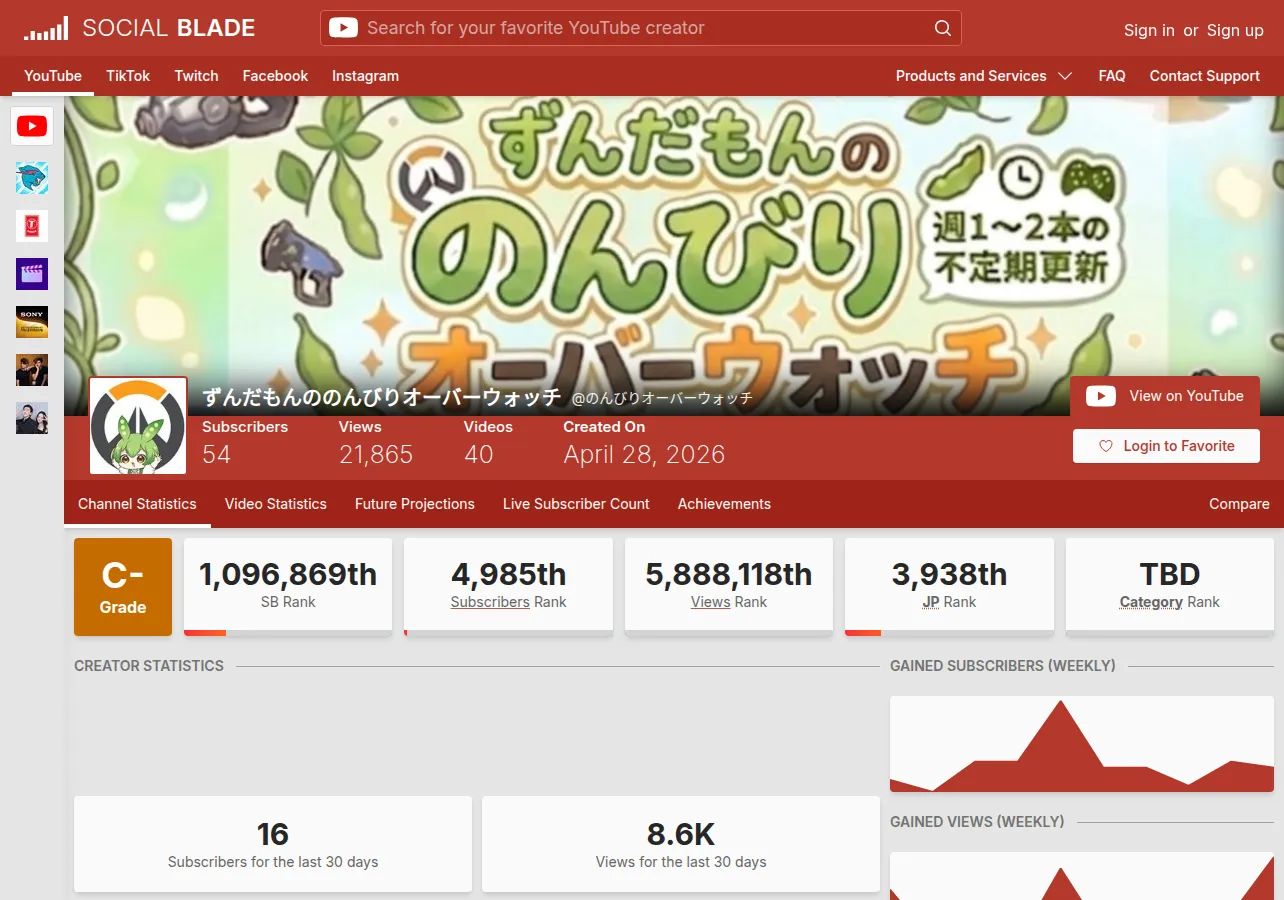Open the two-men-in-black channel thumbnail in sidebar
1284x900 pixels.
tap(32, 370)
